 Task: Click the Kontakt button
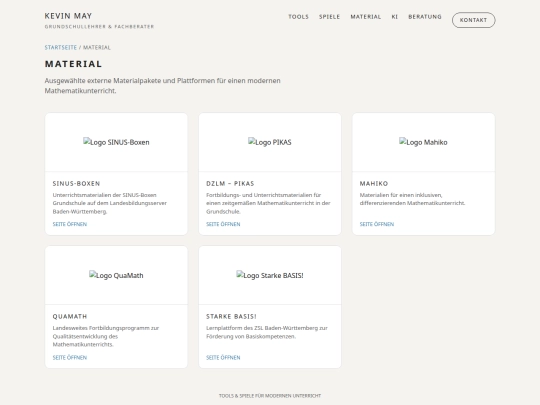pos(474,20)
